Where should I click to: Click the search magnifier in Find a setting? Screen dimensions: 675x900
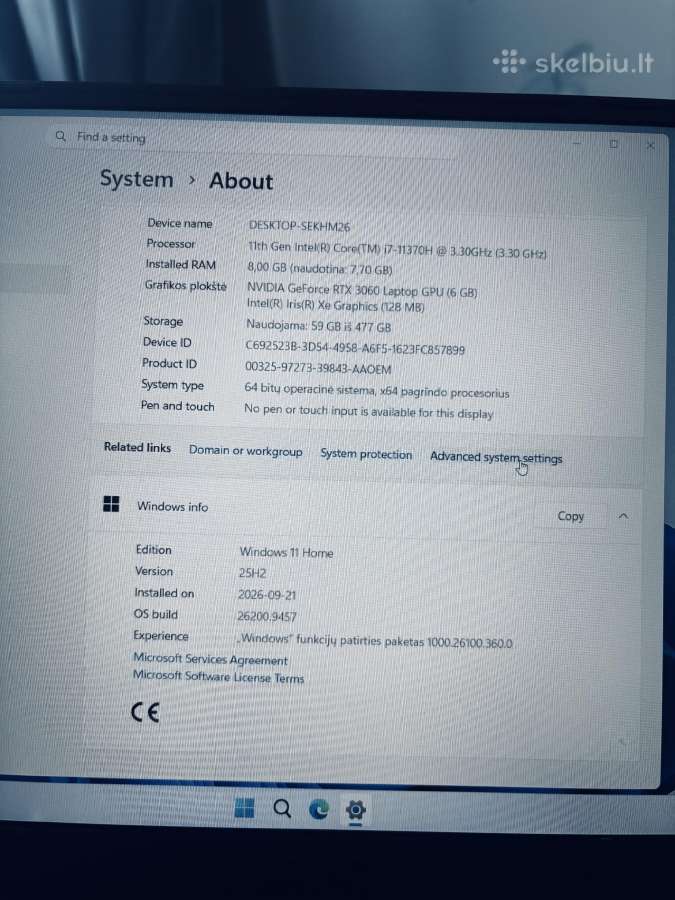(61, 136)
